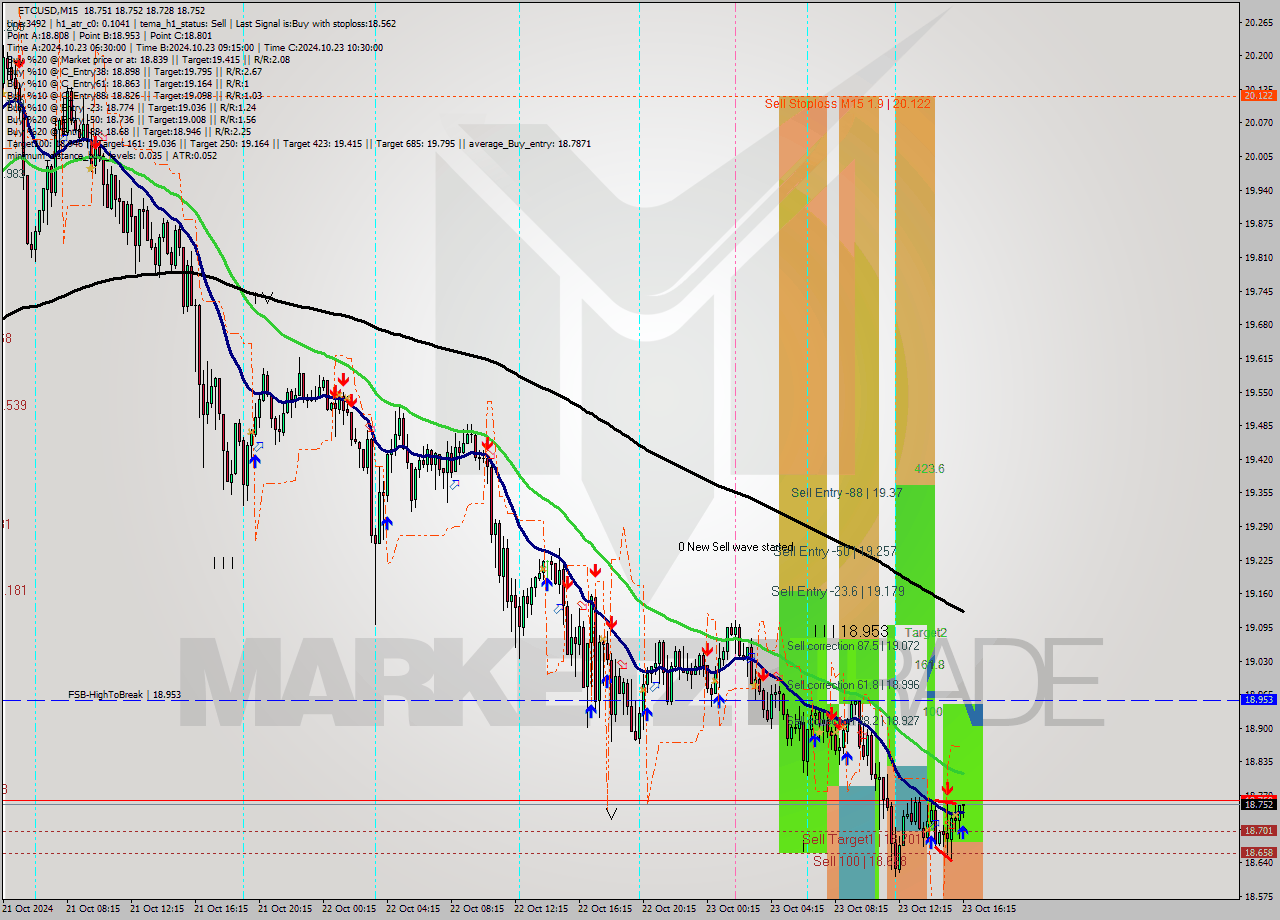
Task: Click the '22 Oct 00:15' time axis label
Action: 349,909
